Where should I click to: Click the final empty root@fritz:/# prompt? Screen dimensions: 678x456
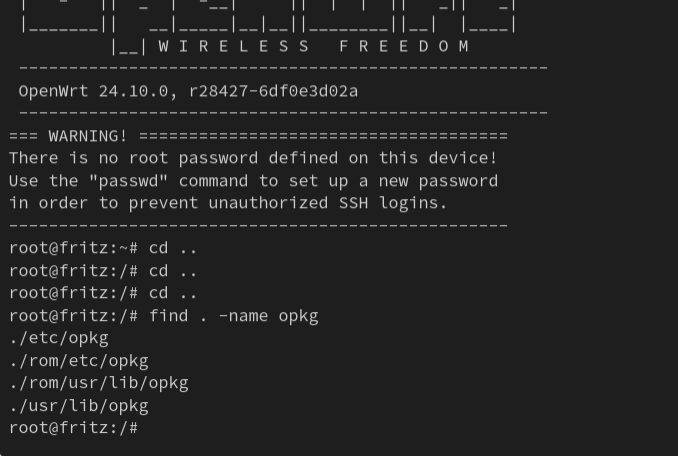tap(74, 428)
